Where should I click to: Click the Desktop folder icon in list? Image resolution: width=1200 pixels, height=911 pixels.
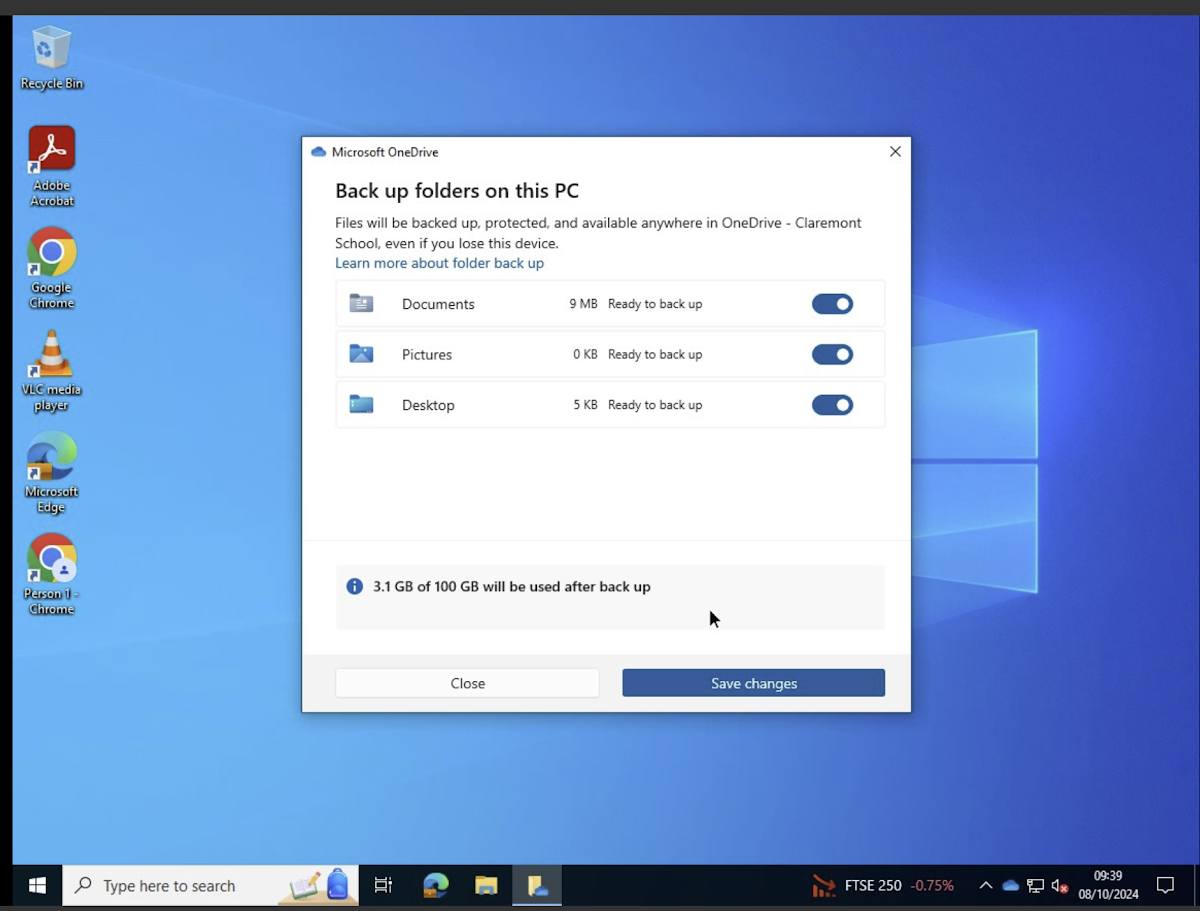click(361, 404)
